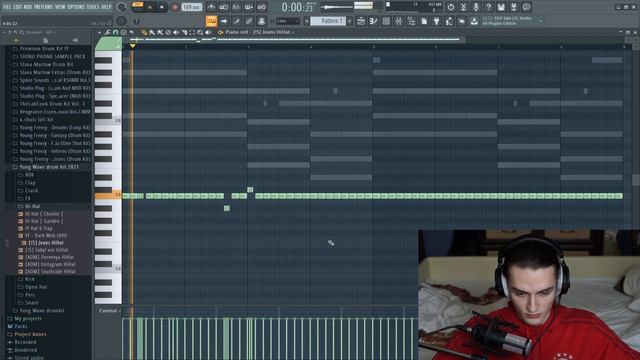Select [ADM] Instagram HiHat sample

(x=50, y=264)
